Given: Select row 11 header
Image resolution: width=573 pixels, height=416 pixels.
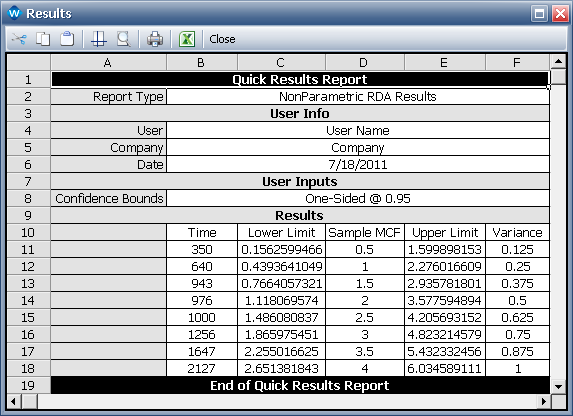Looking at the screenshot, I should pyautogui.click(x=28, y=250).
